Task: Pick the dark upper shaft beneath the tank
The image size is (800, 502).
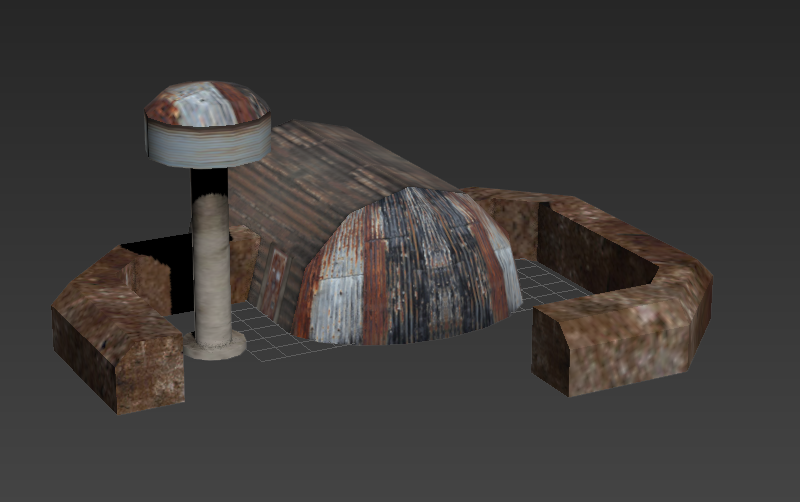Action: pyautogui.click(x=209, y=180)
